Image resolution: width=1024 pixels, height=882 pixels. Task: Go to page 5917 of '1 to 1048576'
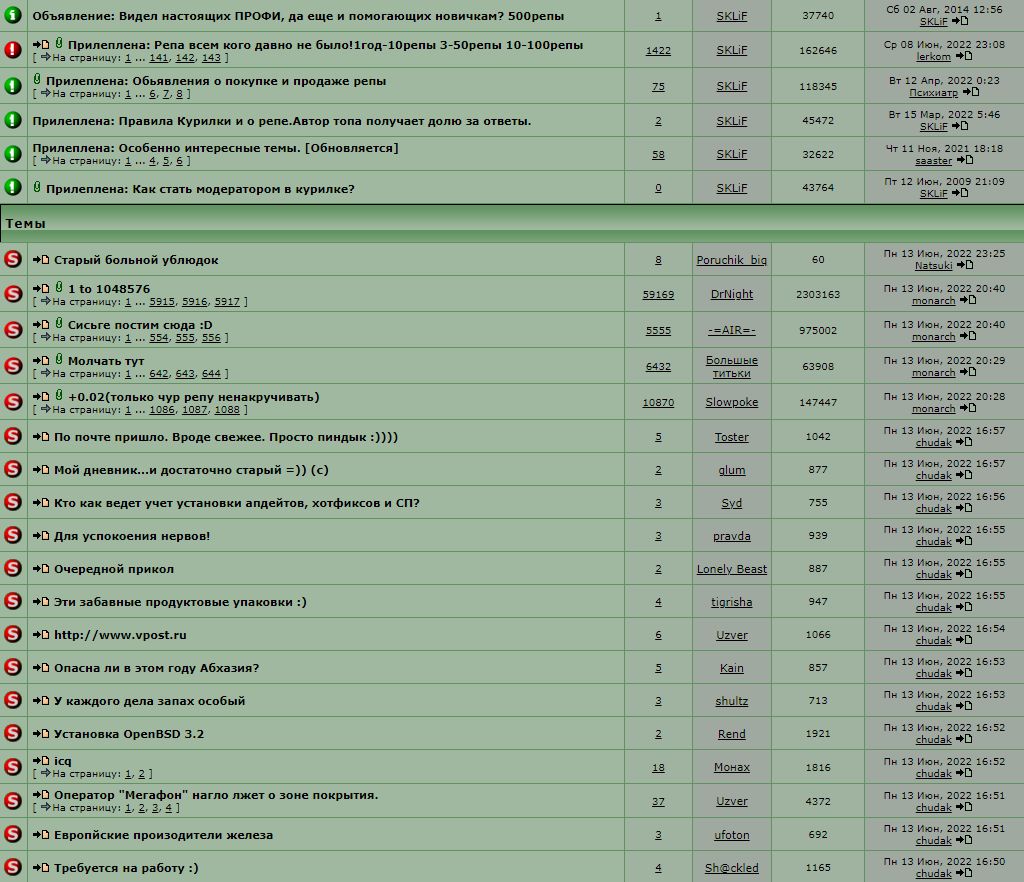tap(227, 302)
